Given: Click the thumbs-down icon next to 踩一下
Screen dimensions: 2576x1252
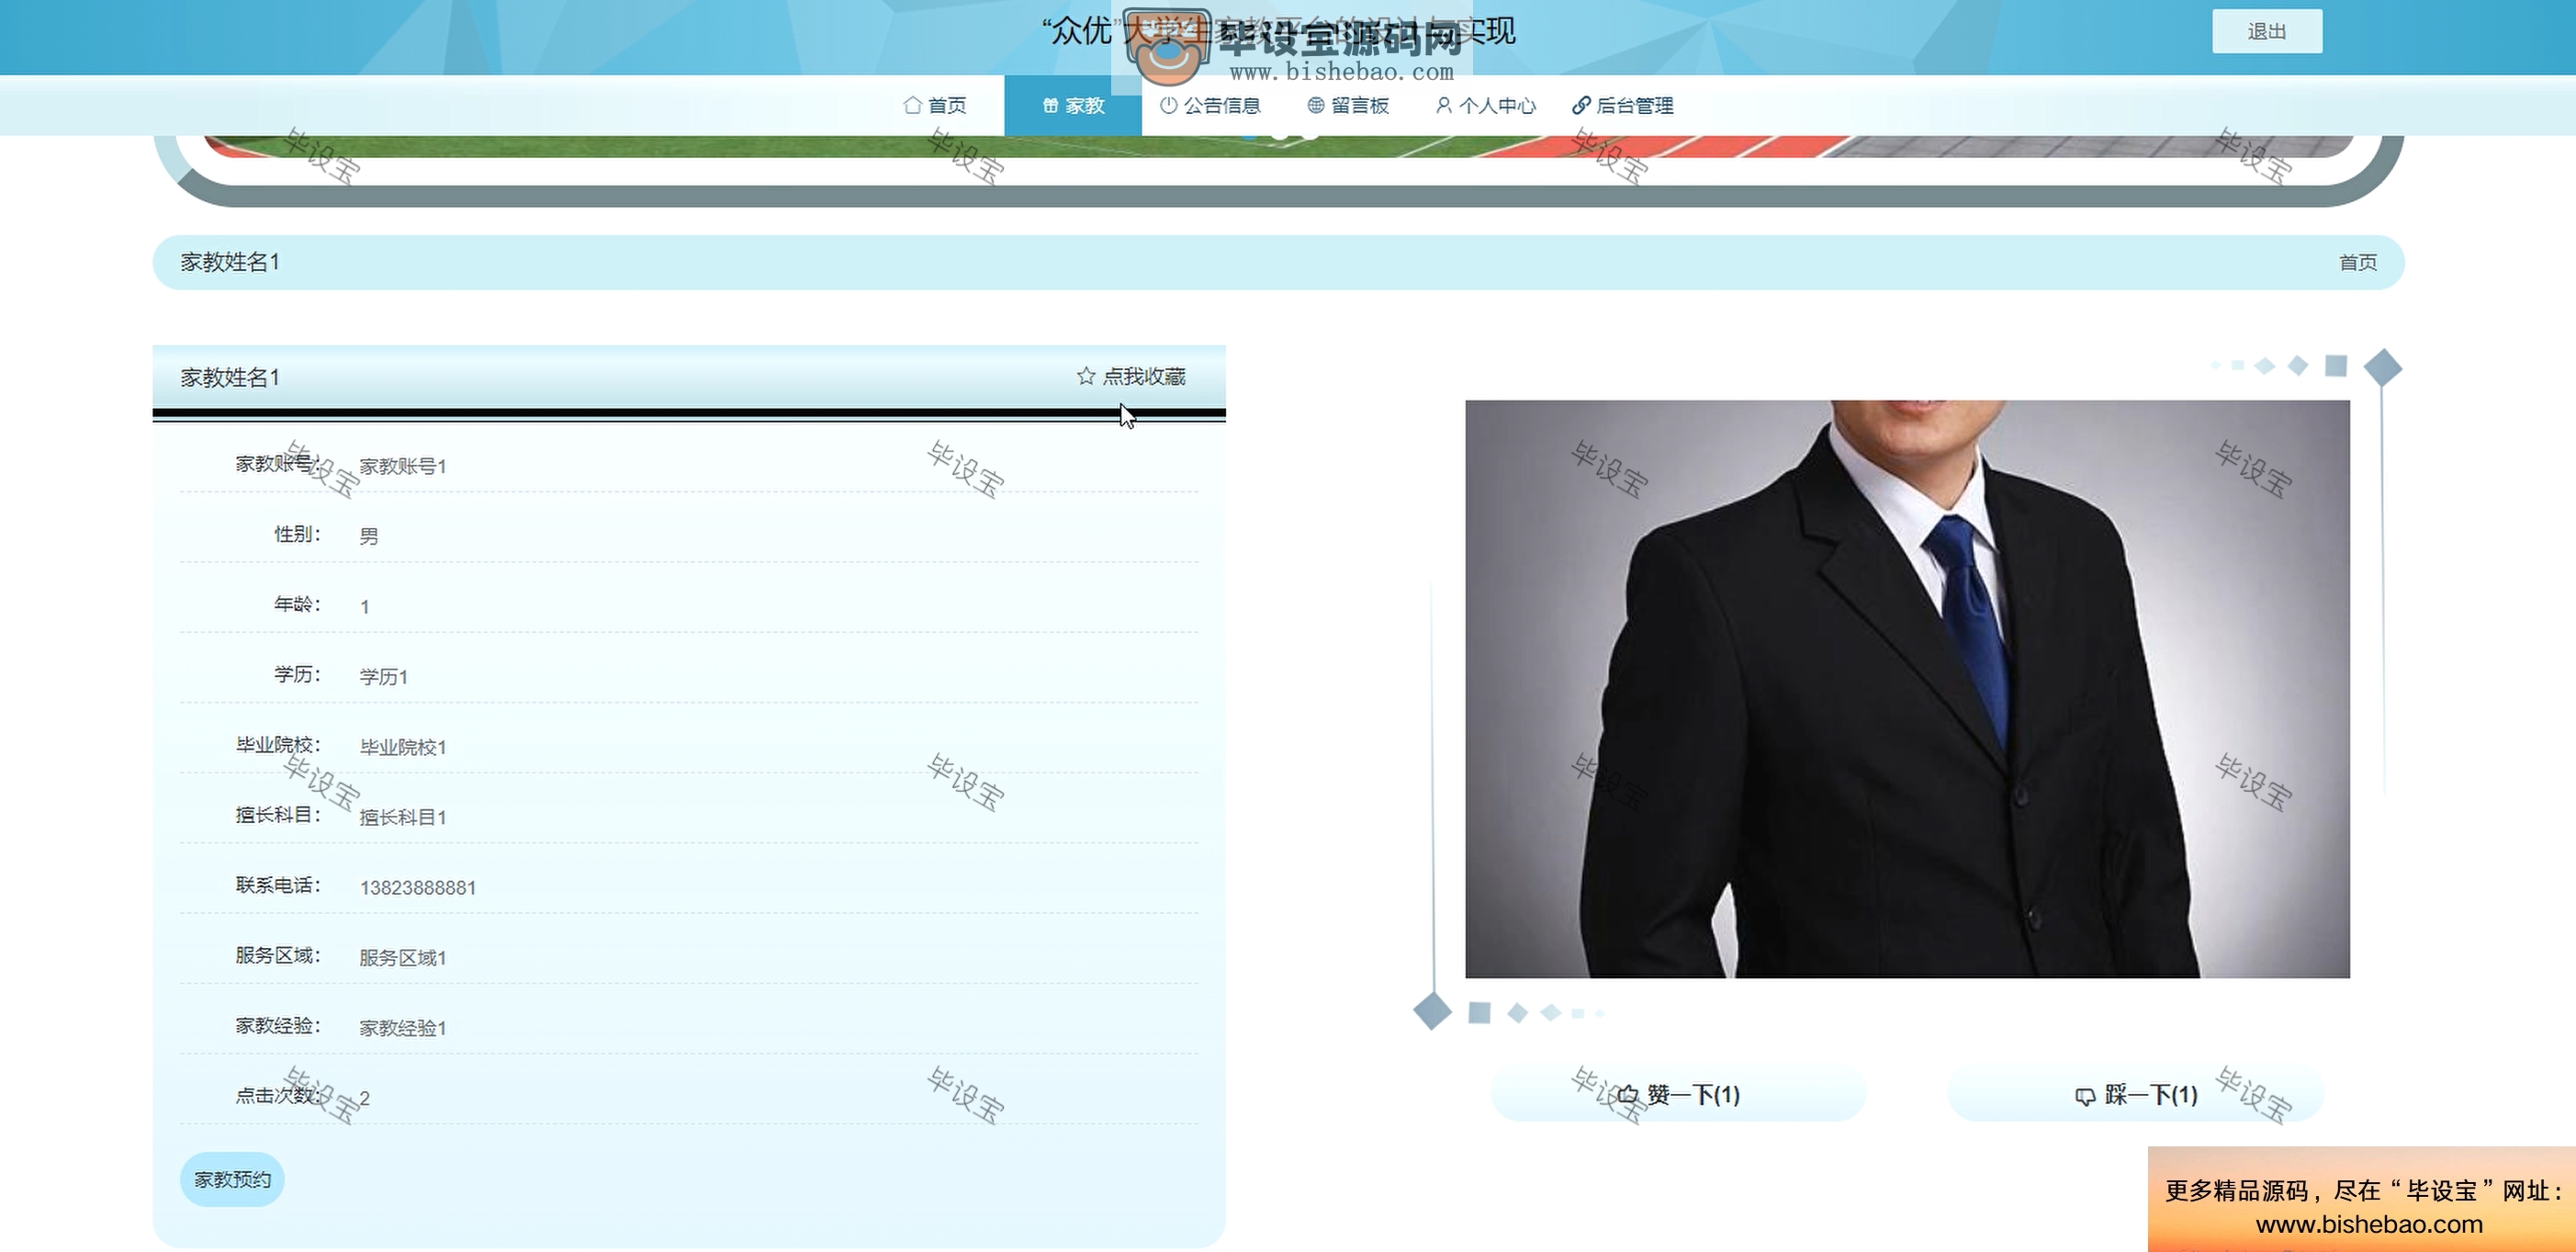Looking at the screenshot, I should click(x=2085, y=1097).
